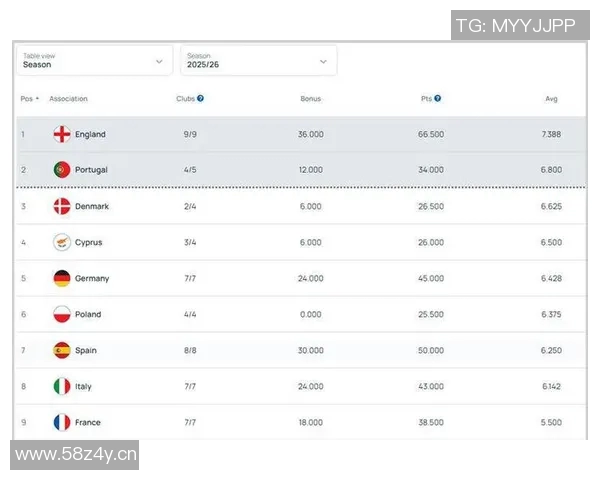
Task: Open the England association link
Action: click(x=90, y=134)
